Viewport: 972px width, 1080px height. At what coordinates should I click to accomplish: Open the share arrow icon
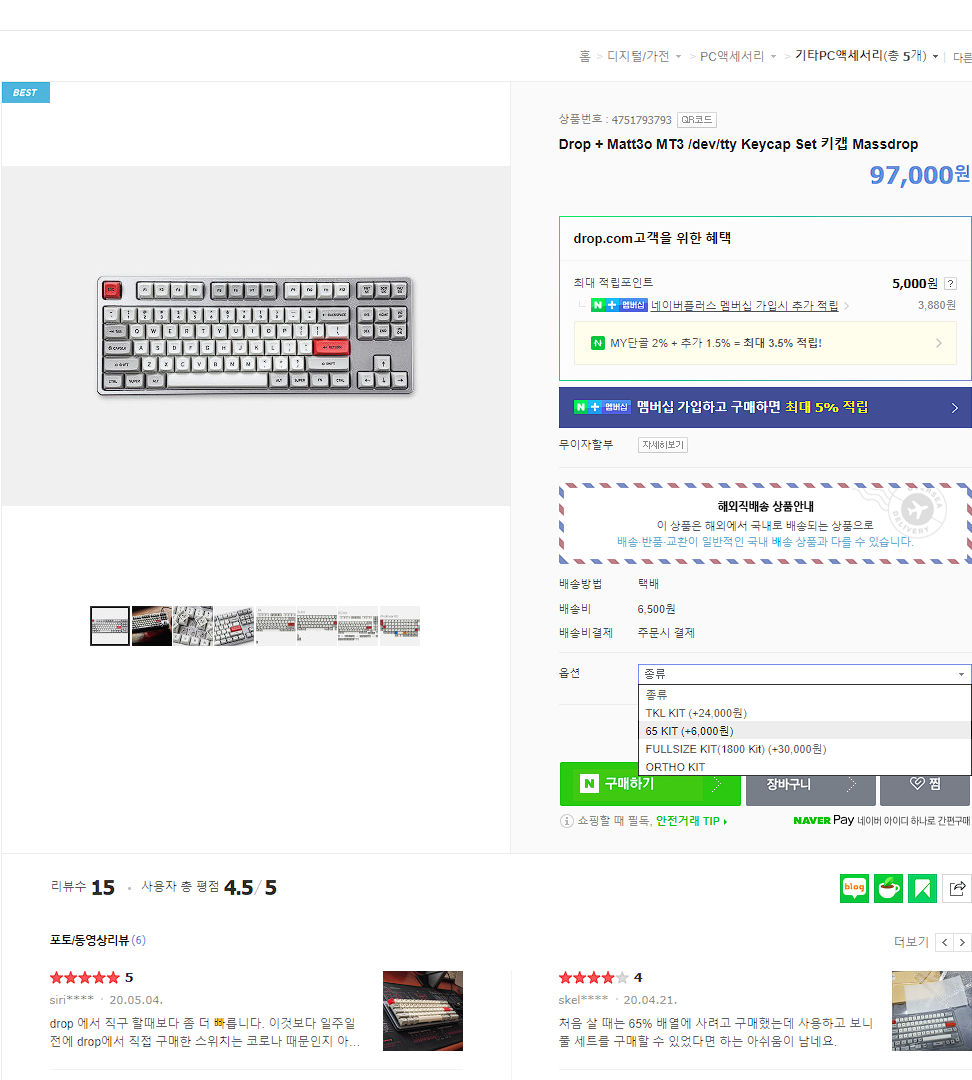tap(957, 888)
